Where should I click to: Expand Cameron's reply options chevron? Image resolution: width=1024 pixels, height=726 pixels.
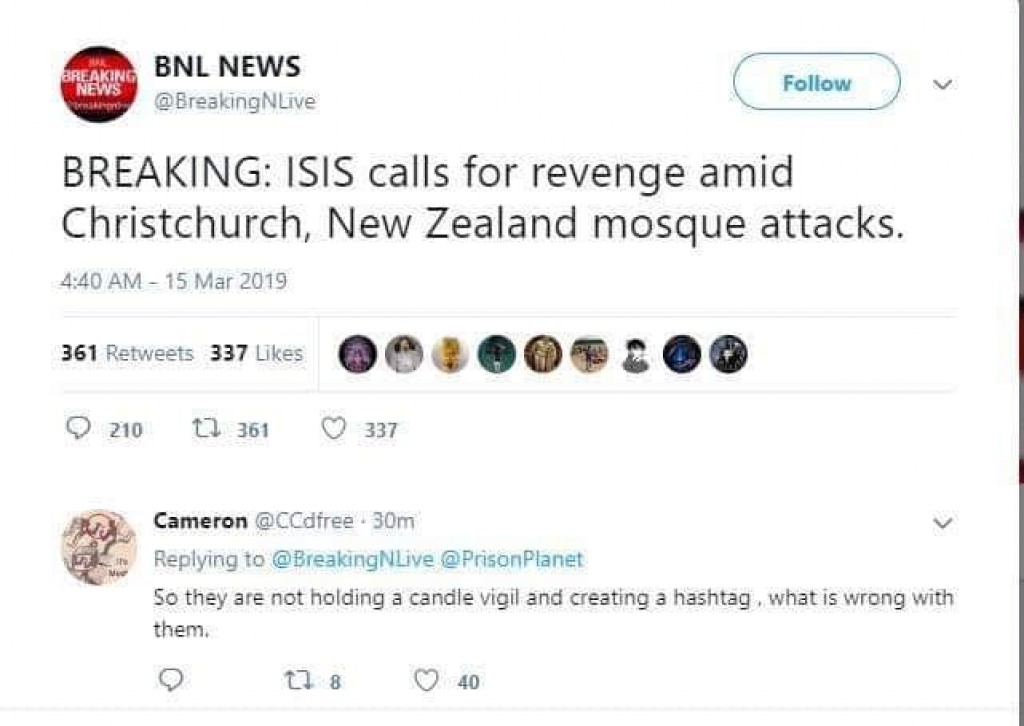940,523
